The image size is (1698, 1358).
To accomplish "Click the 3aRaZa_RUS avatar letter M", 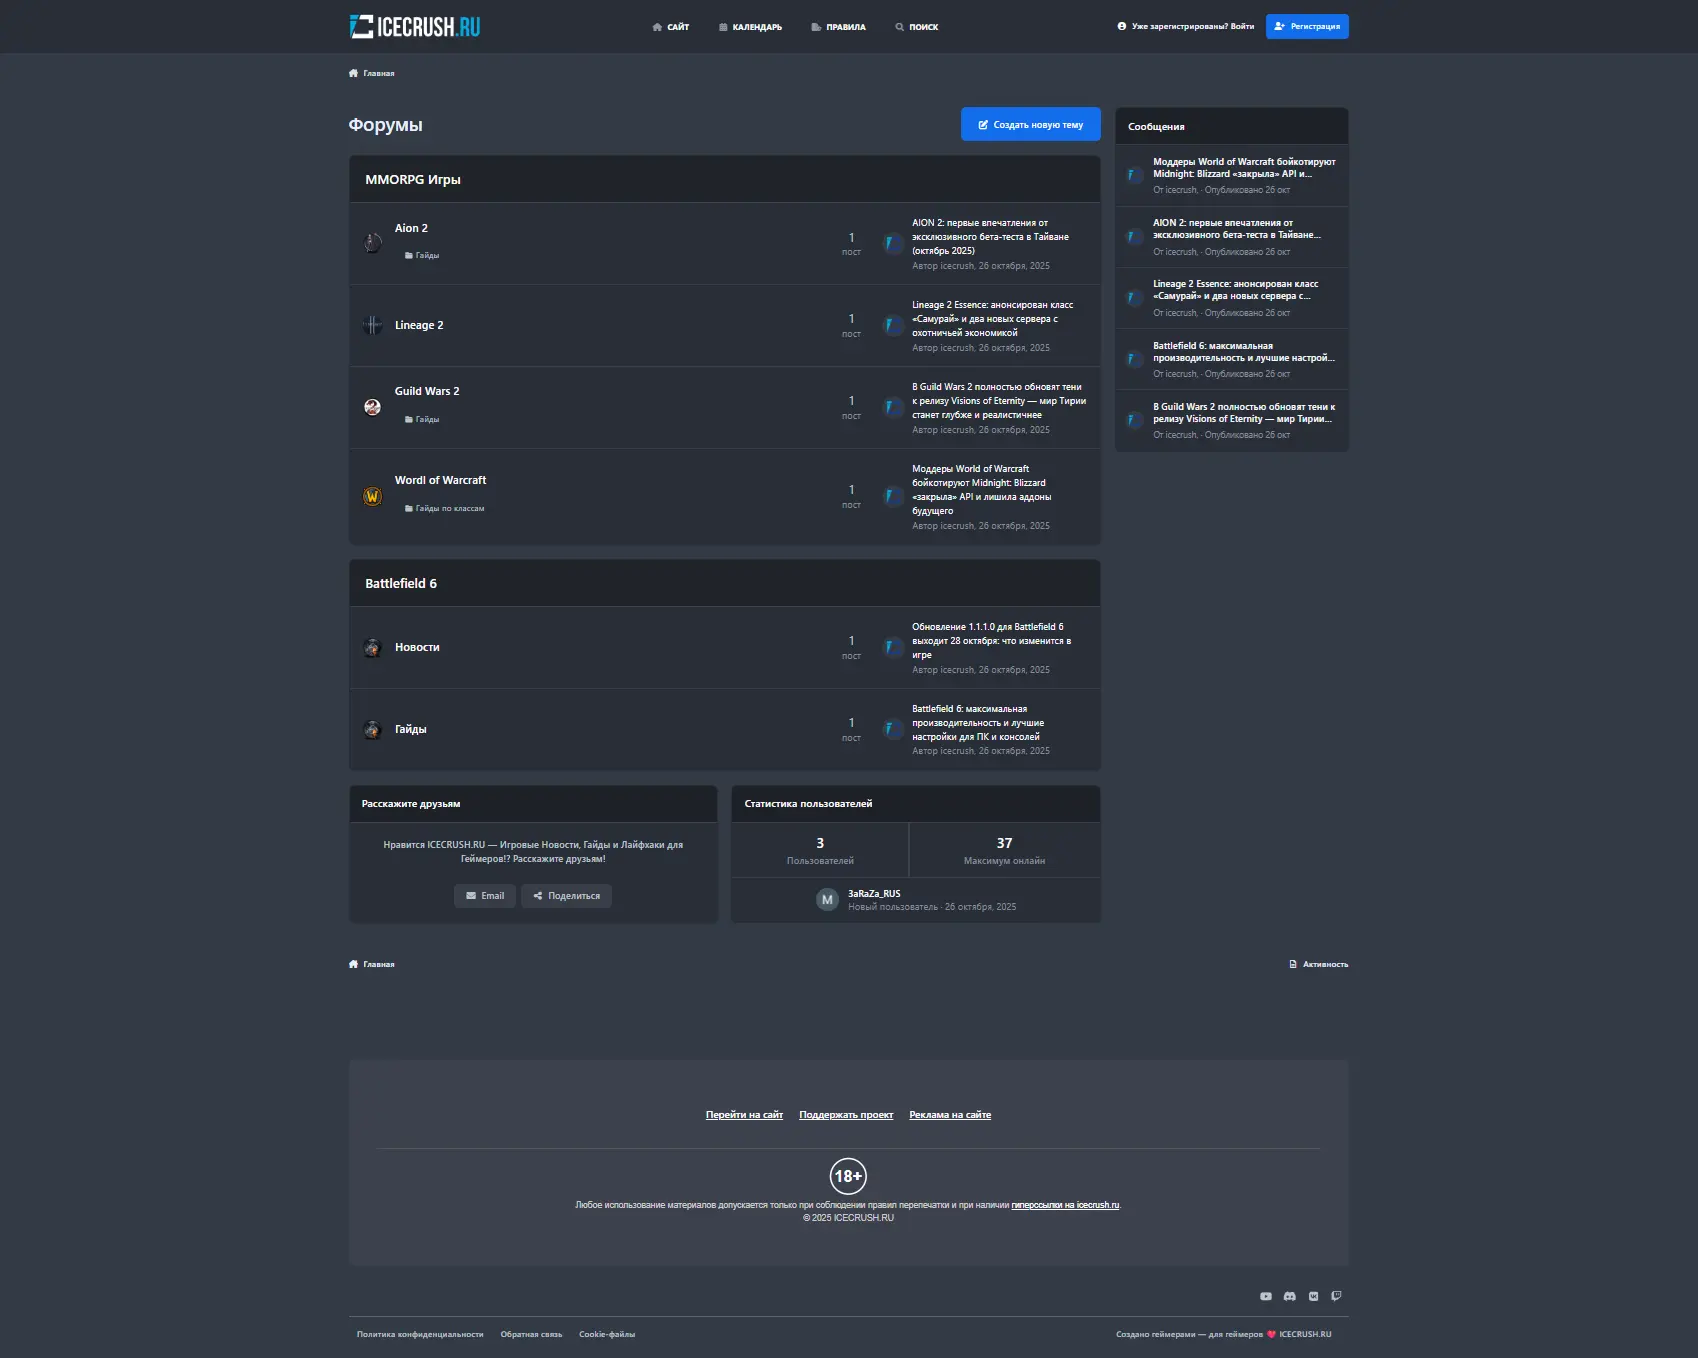I will [827, 900].
